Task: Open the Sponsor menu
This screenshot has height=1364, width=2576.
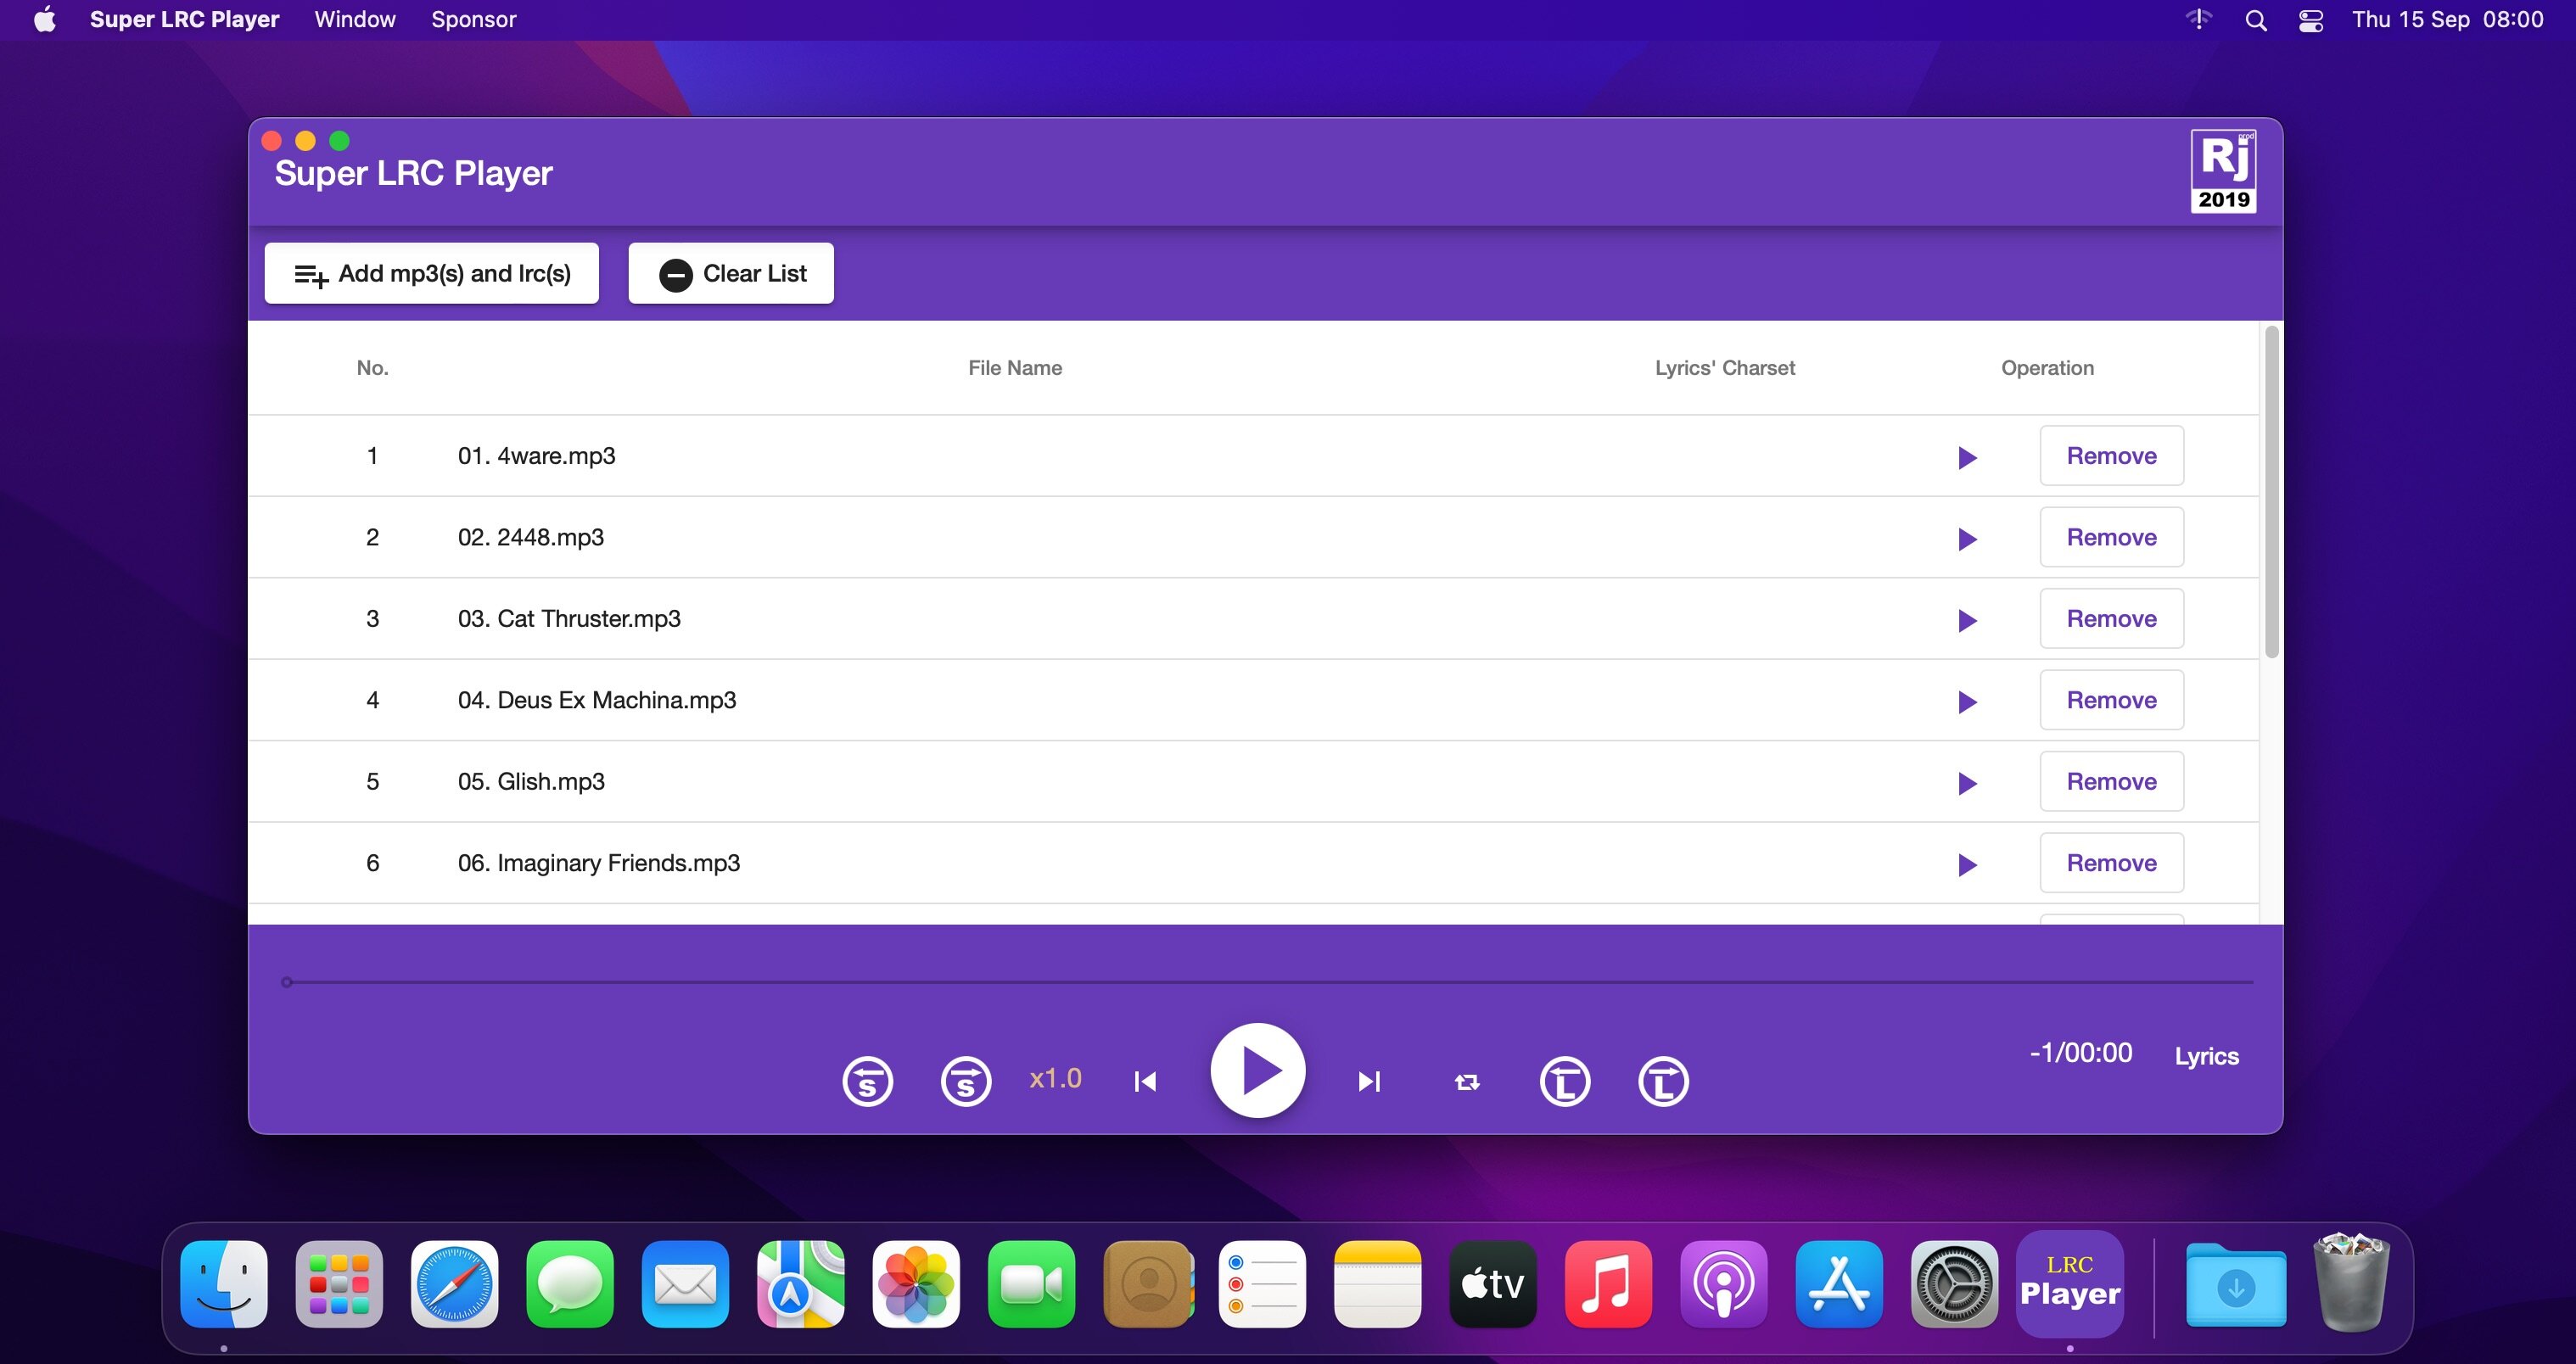Action: pyautogui.click(x=473, y=19)
